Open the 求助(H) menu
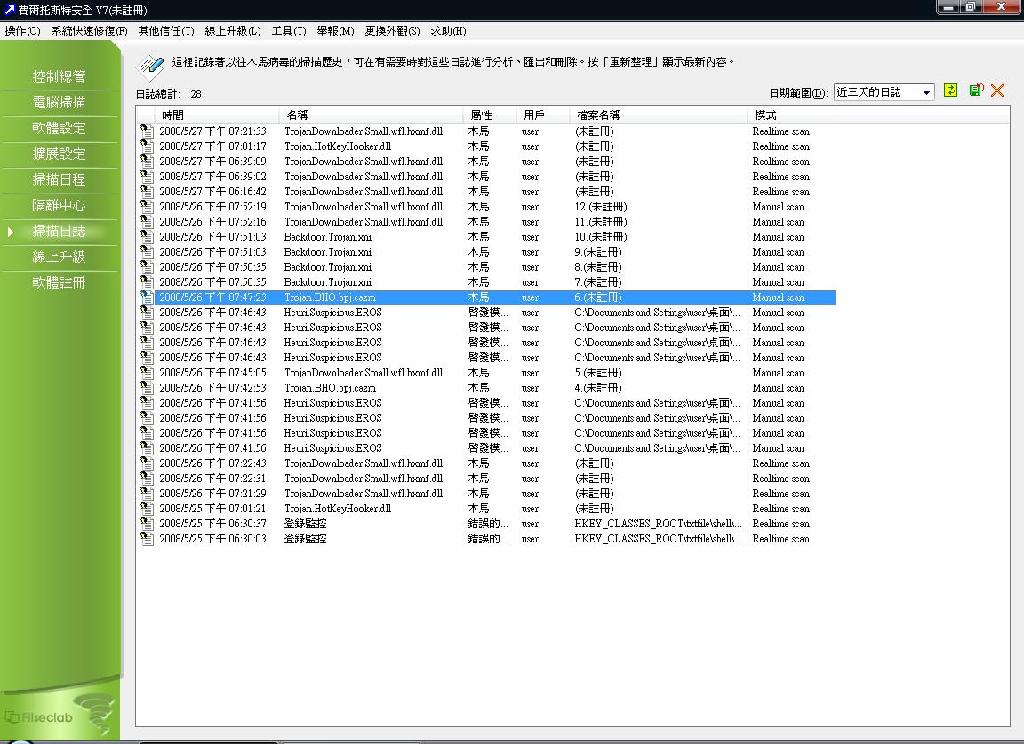This screenshot has width=1024, height=744. (x=448, y=31)
